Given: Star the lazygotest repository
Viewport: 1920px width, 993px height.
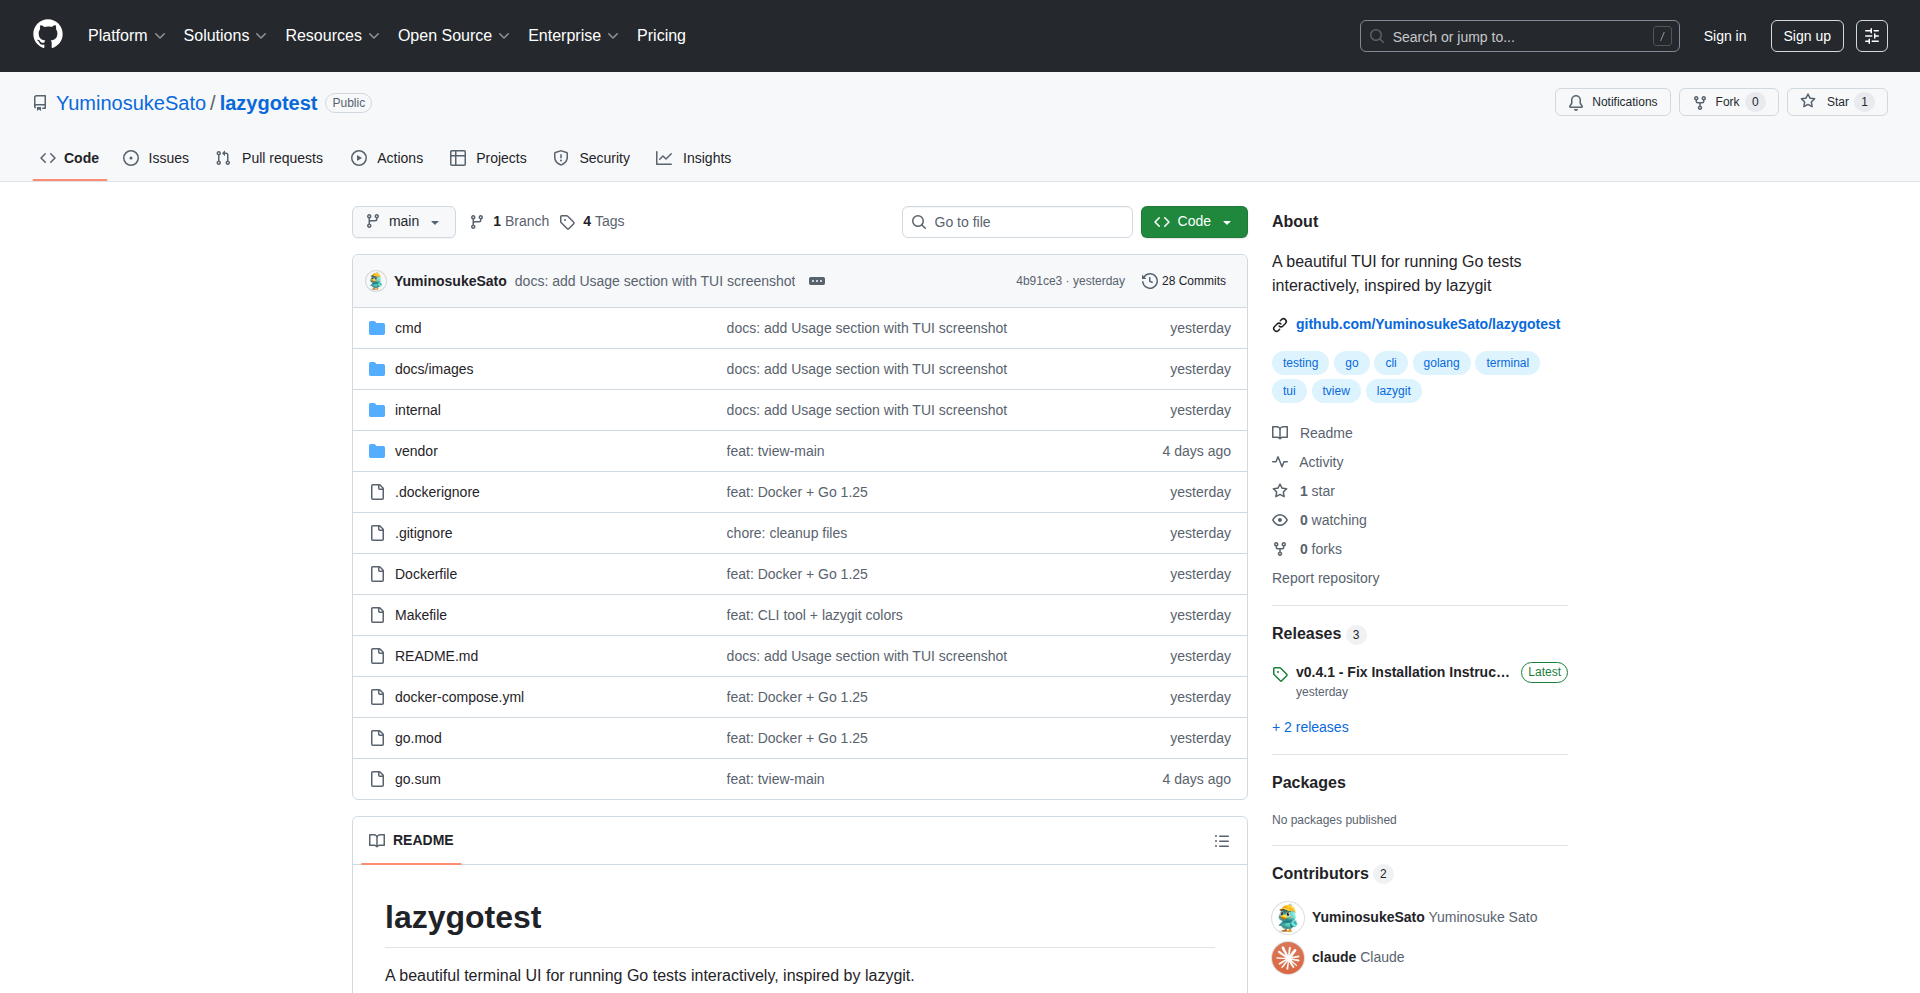Looking at the screenshot, I should tap(1826, 102).
